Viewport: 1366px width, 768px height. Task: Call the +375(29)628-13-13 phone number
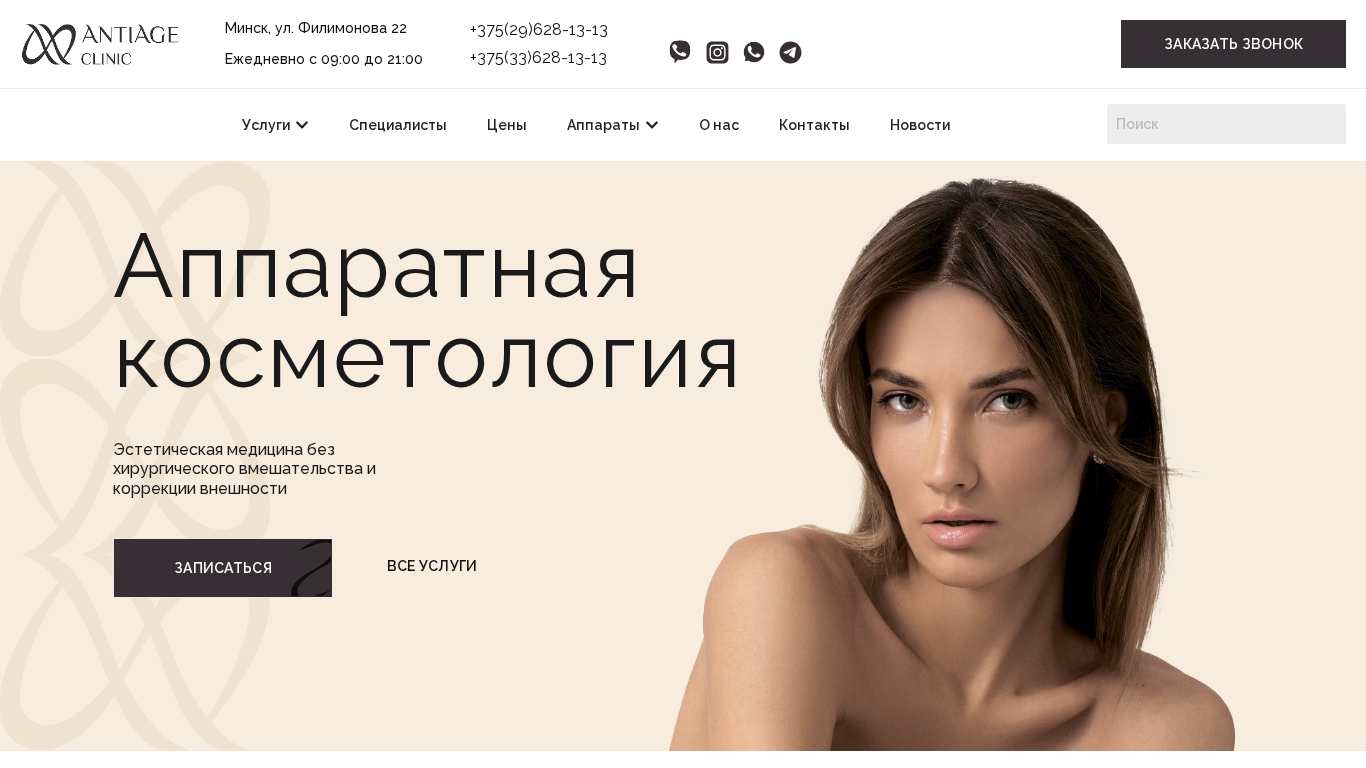click(x=539, y=29)
